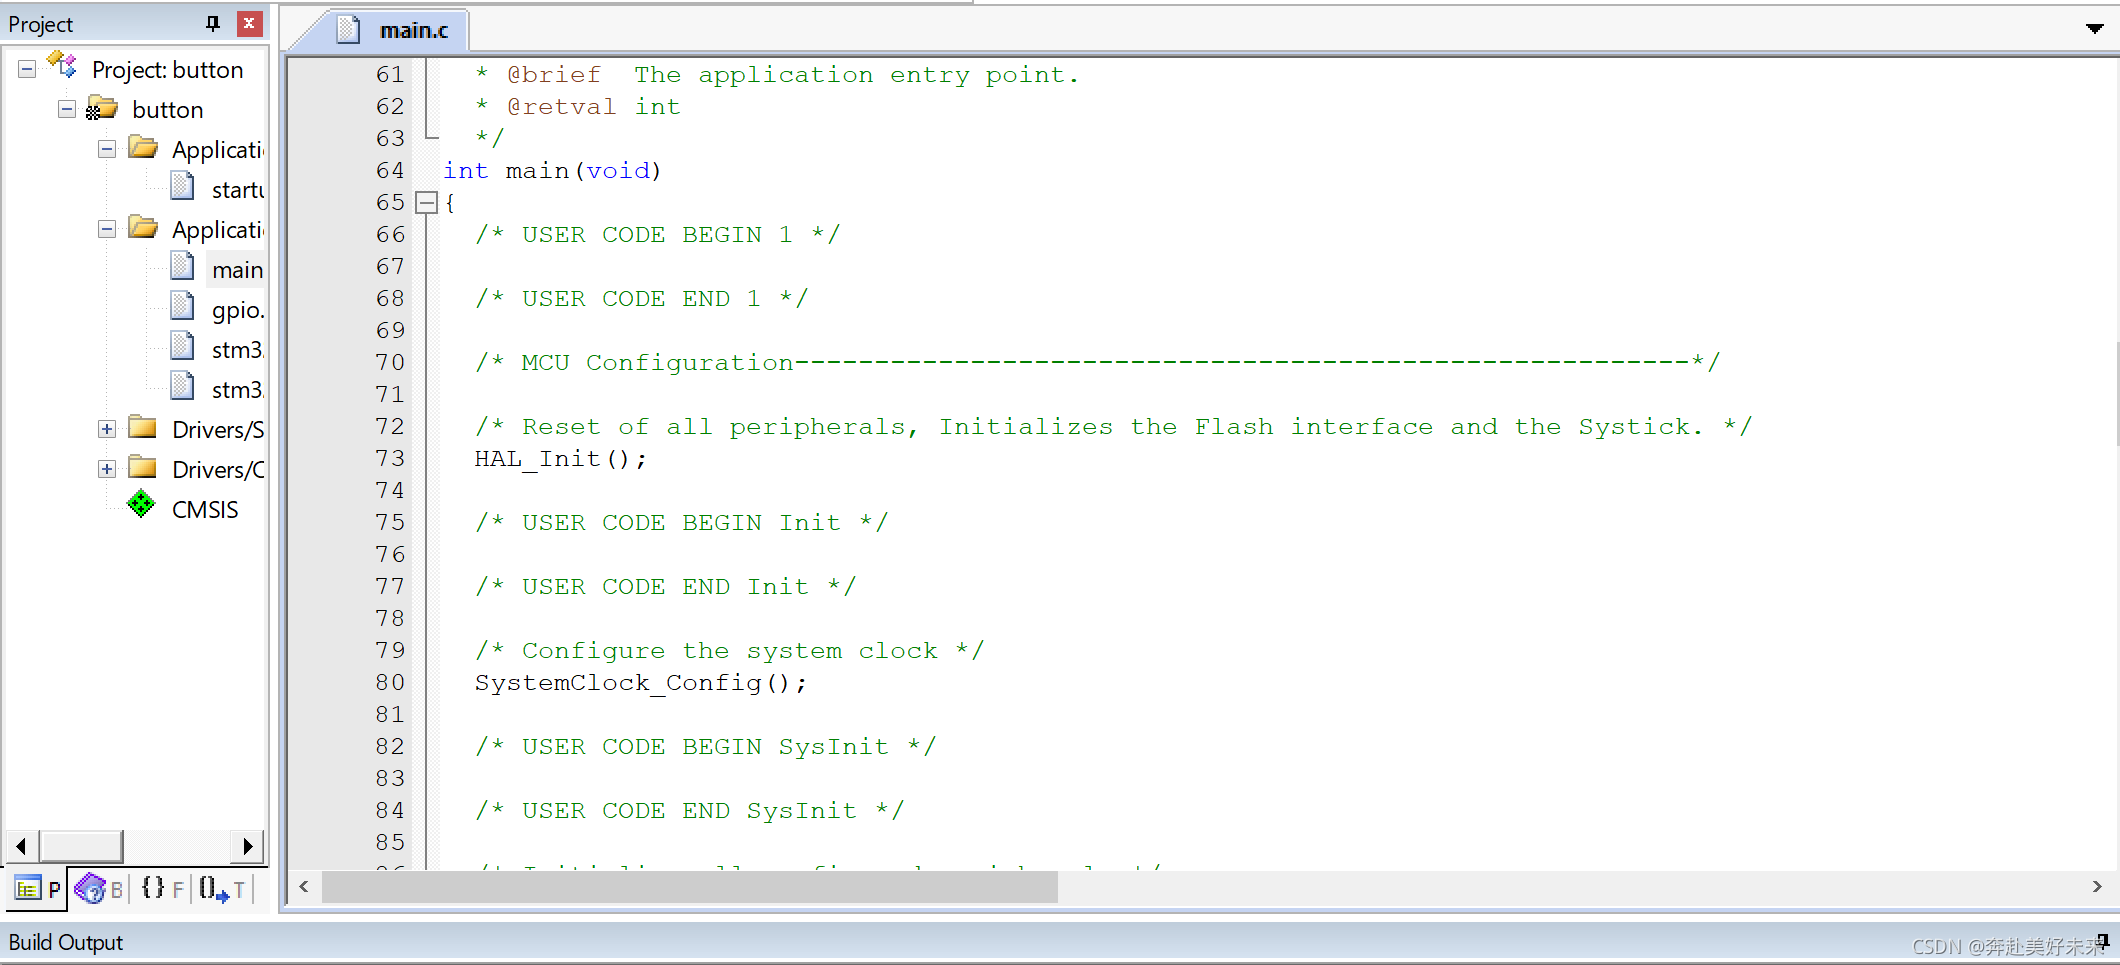Collapse the button target node
Image resolution: width=2120 pixels, height=965 pixels.
pyautogui.click(x=67, y=109)
